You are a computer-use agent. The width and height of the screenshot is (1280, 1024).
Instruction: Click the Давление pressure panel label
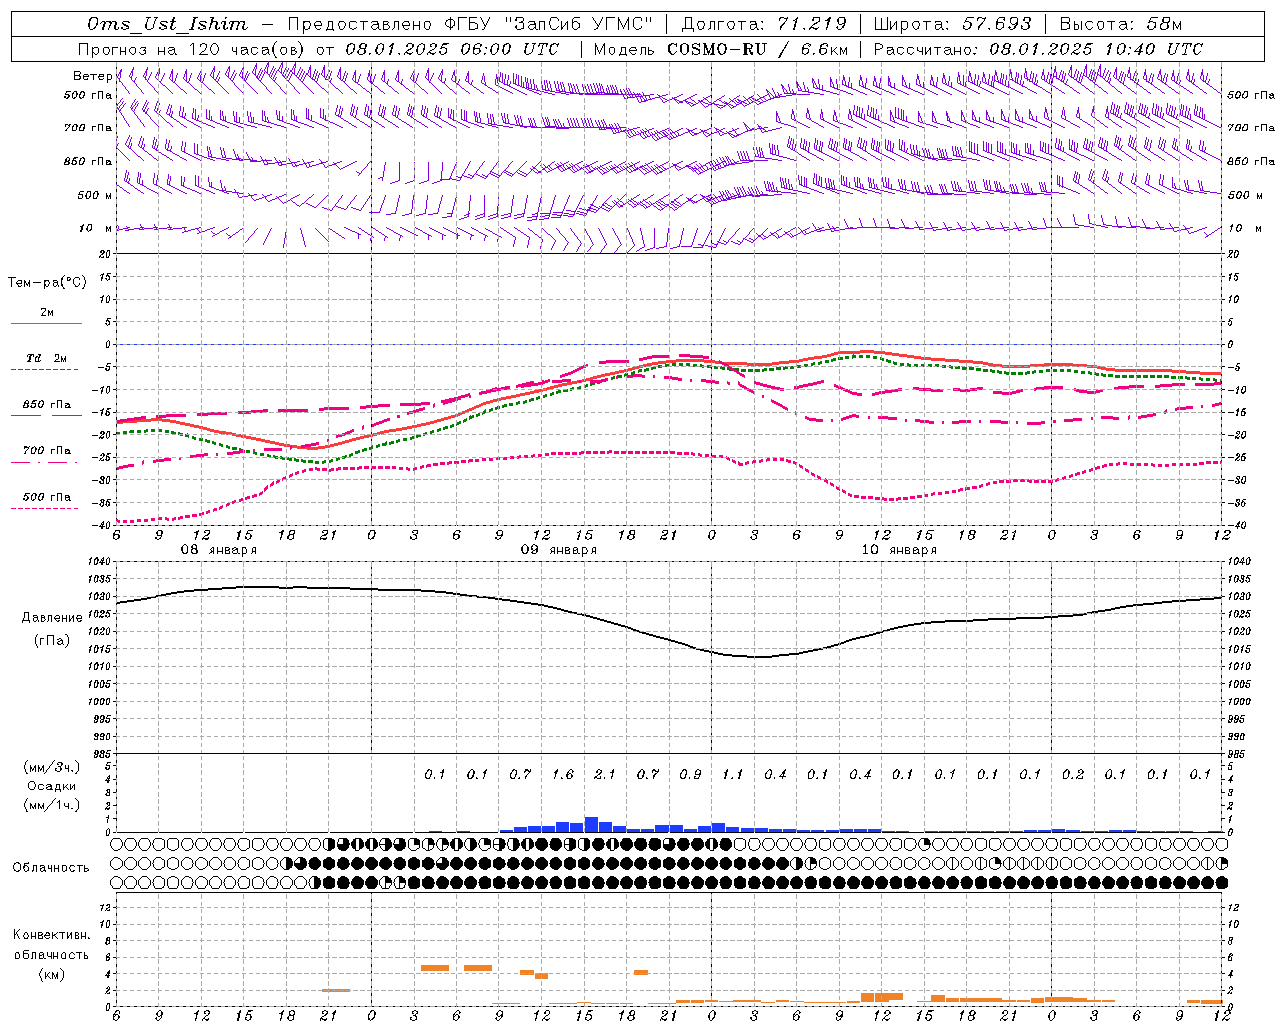(x=52, y=618)
